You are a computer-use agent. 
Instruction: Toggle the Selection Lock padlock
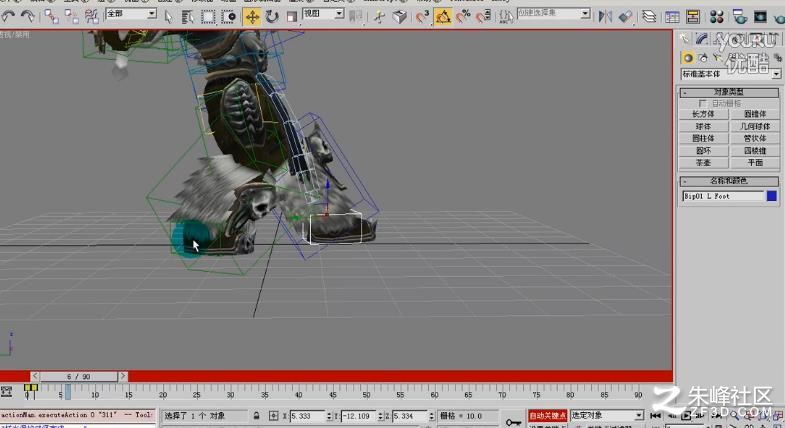coord(256,415)
